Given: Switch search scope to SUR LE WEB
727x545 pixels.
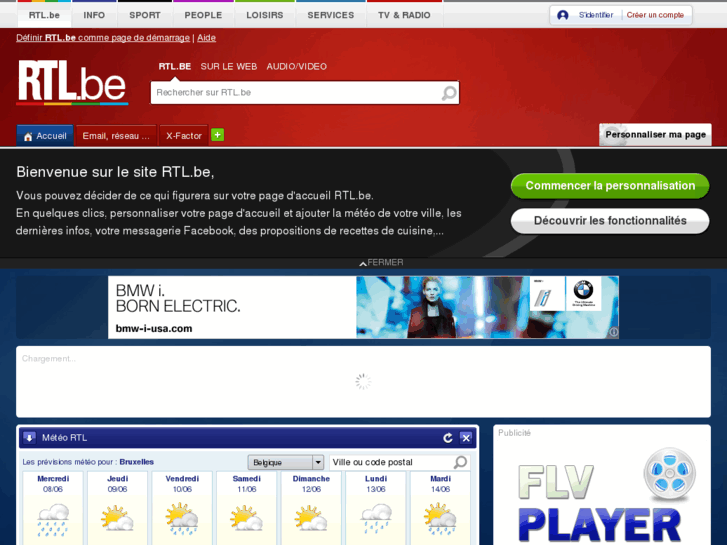Looking at the screenshot, I should [x=229, y=67].
